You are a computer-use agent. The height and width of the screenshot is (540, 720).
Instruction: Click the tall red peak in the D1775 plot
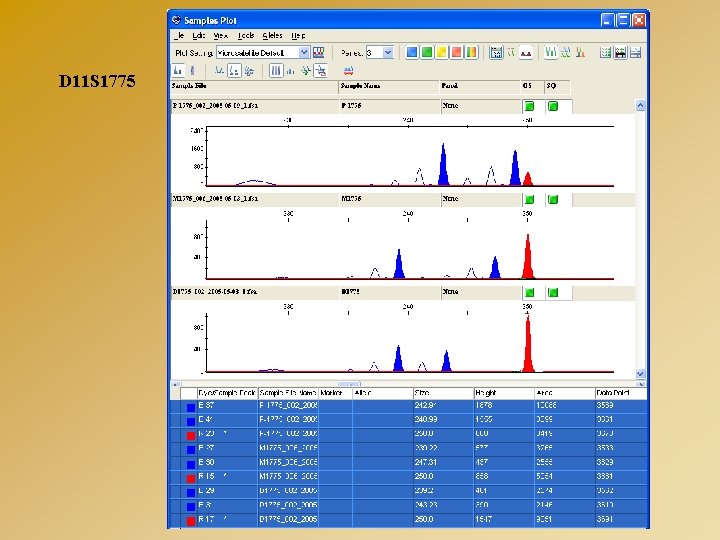click(x=528, y=344)
